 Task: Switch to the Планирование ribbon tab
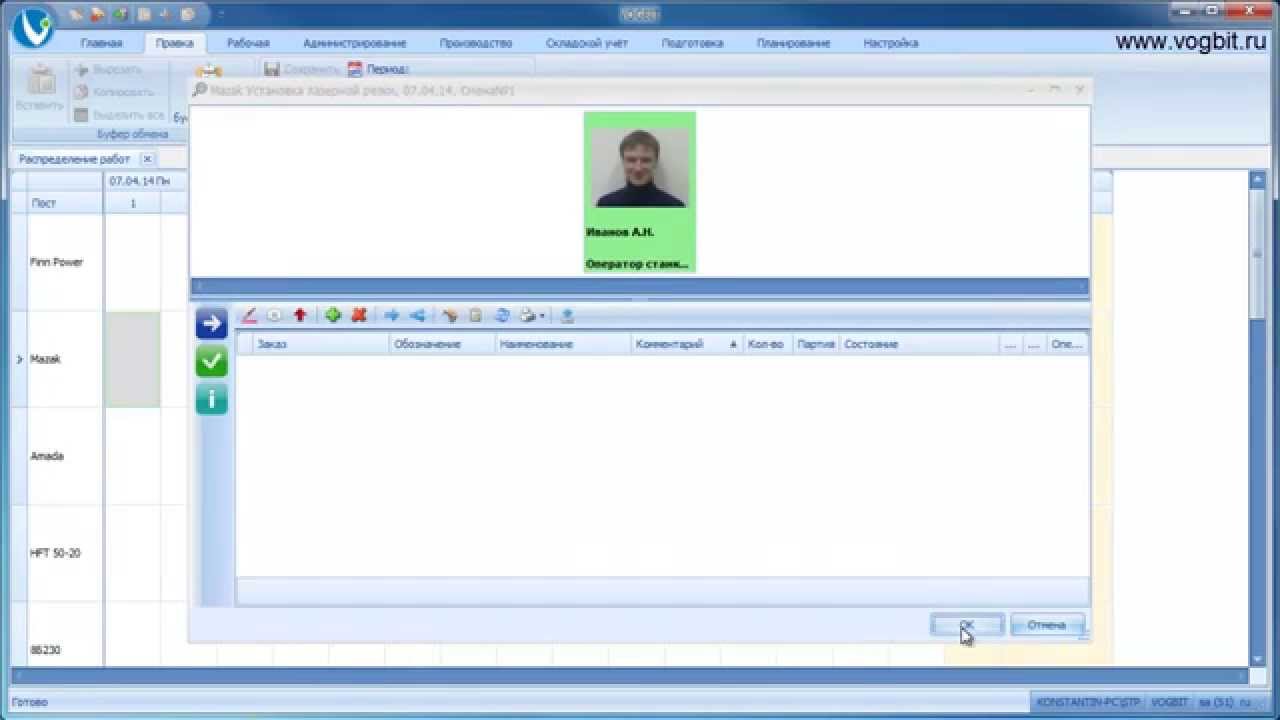point(794,43)
